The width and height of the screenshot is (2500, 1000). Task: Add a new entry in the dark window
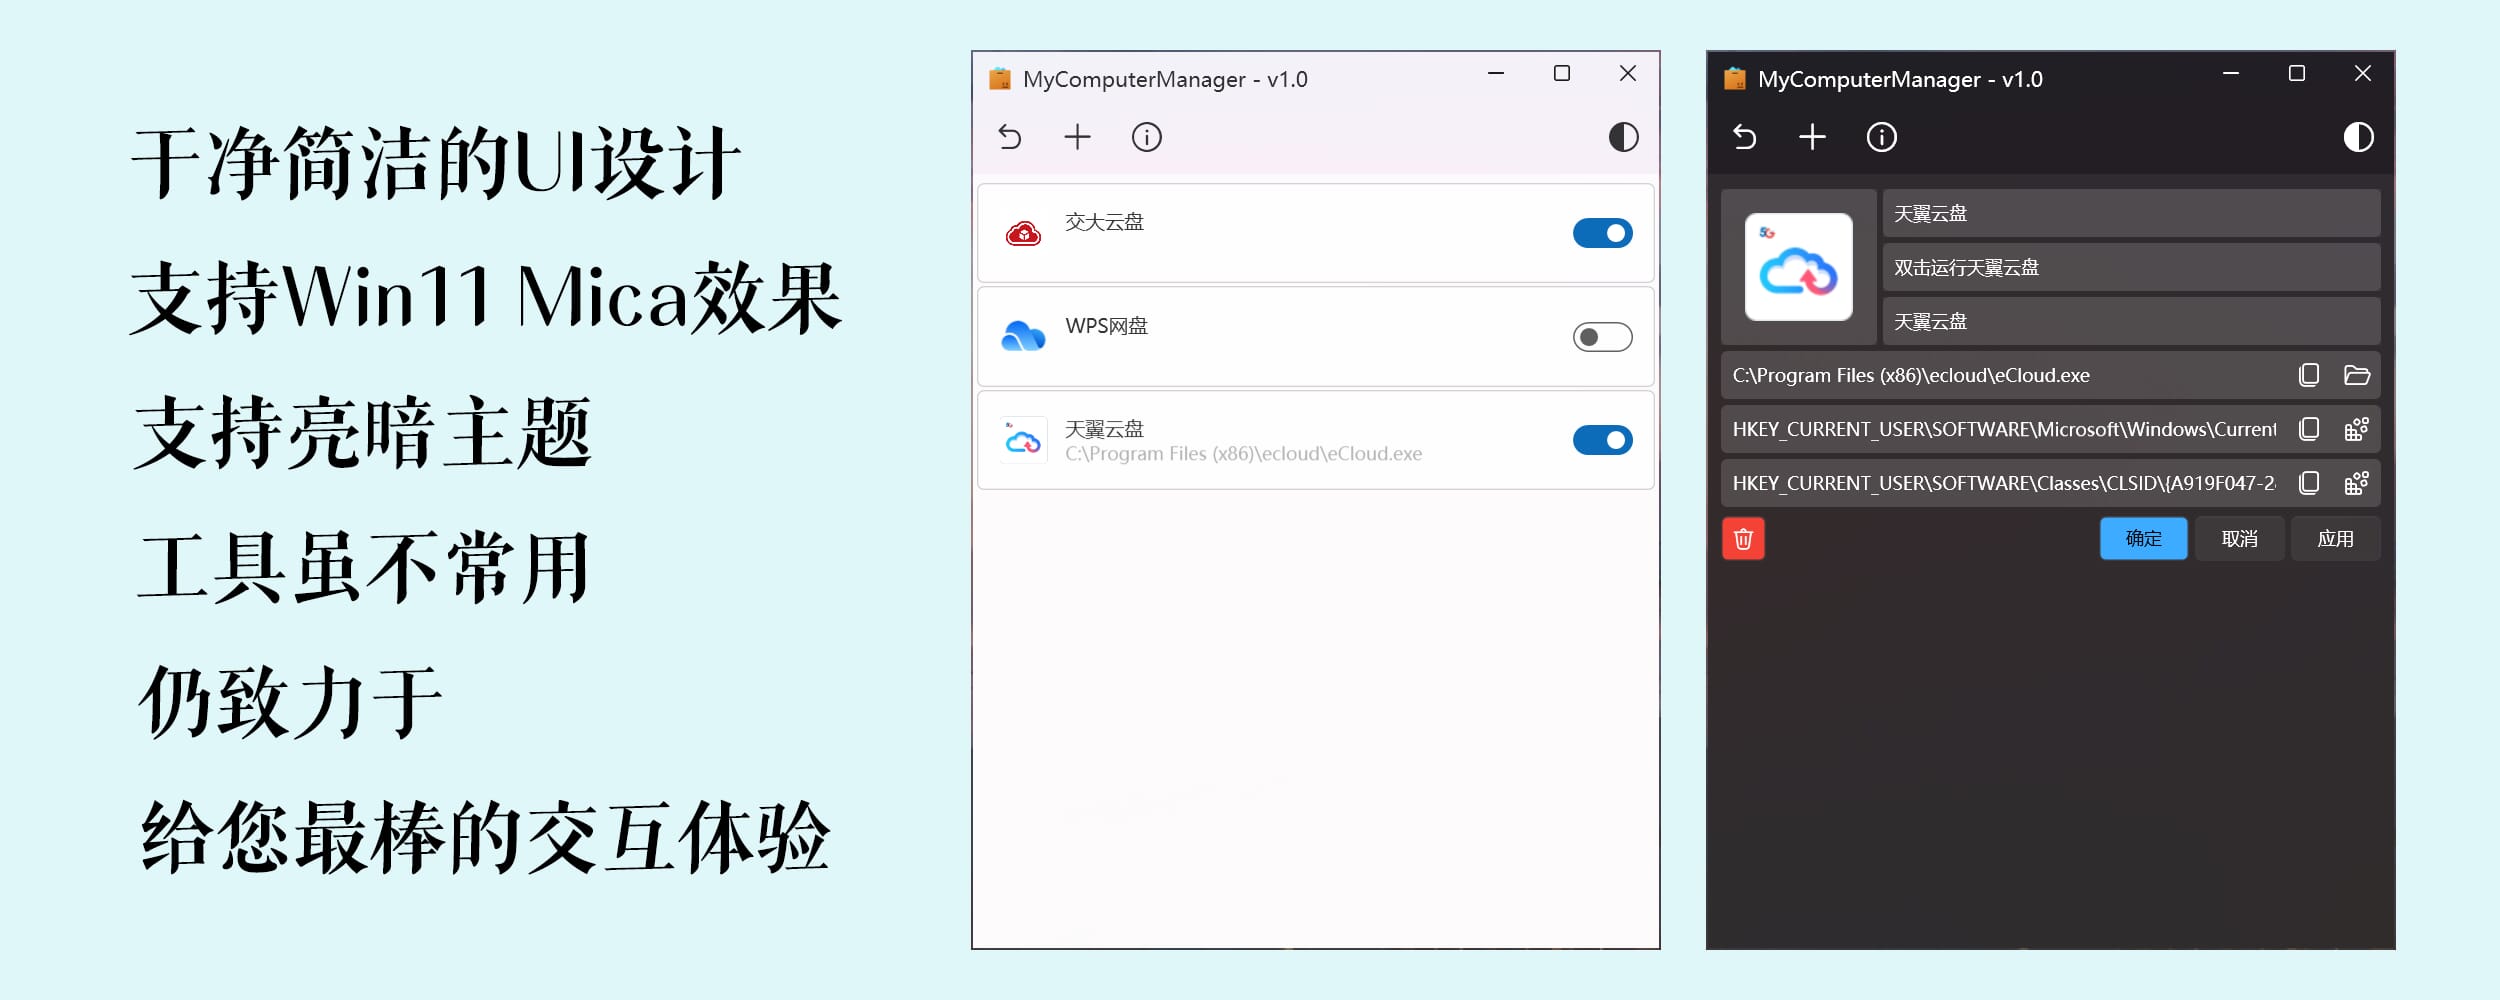pyautogui.click(x=1812, y=137)
